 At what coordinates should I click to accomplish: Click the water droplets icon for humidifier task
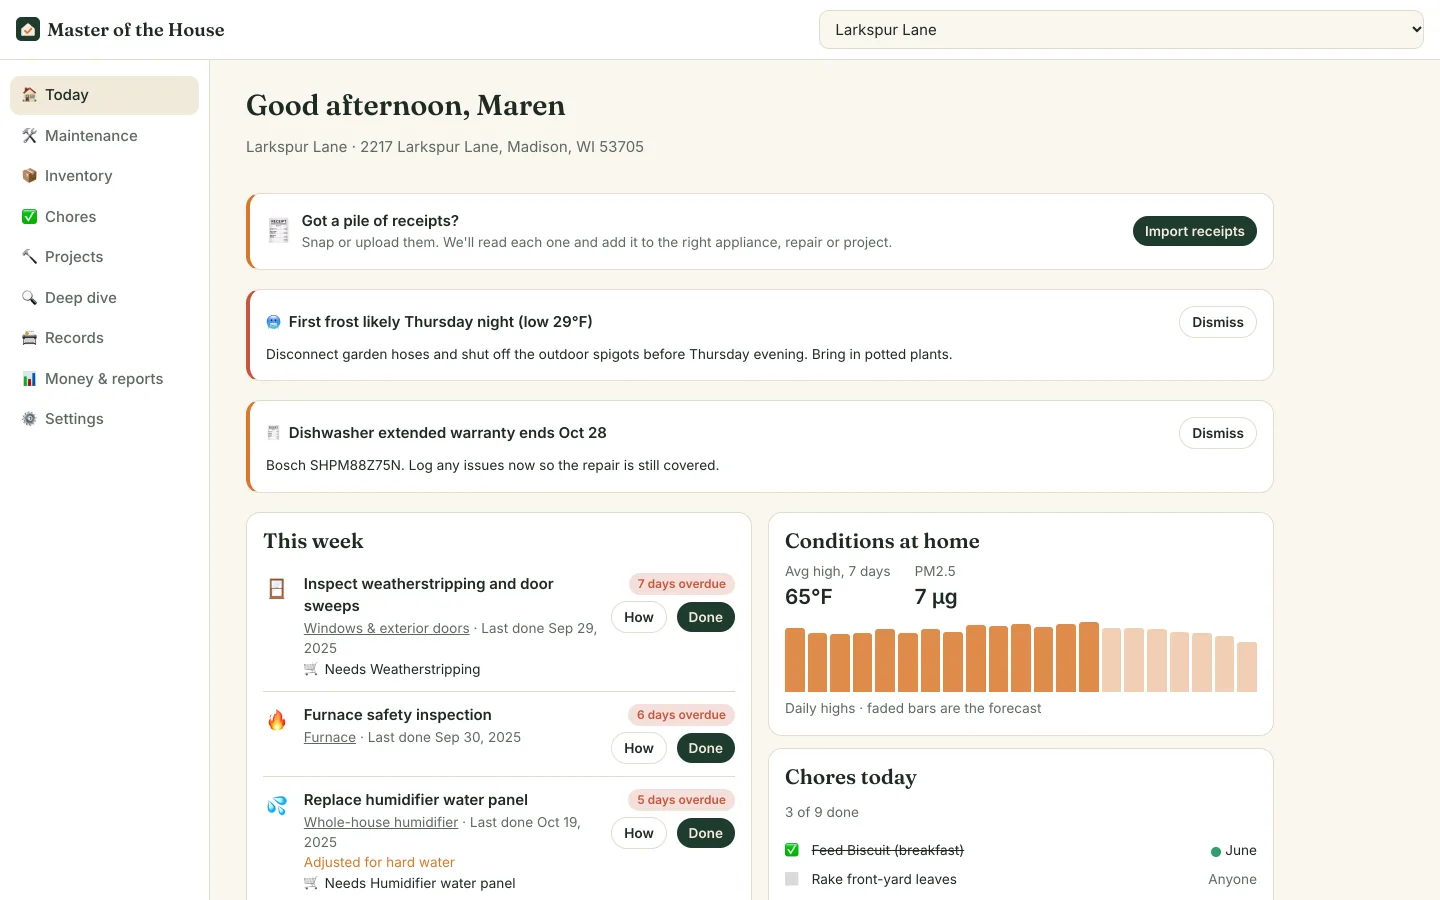277,805
